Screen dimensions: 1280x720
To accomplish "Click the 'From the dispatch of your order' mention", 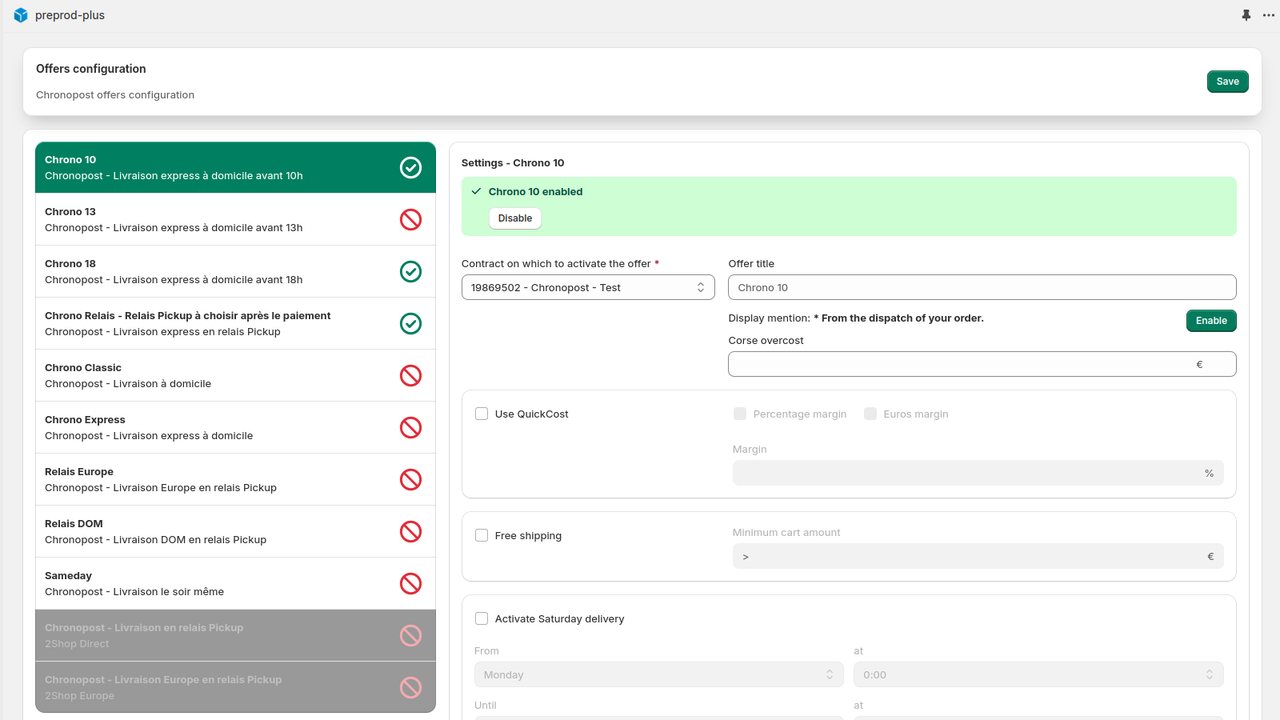I will click(x=899, y=318).
